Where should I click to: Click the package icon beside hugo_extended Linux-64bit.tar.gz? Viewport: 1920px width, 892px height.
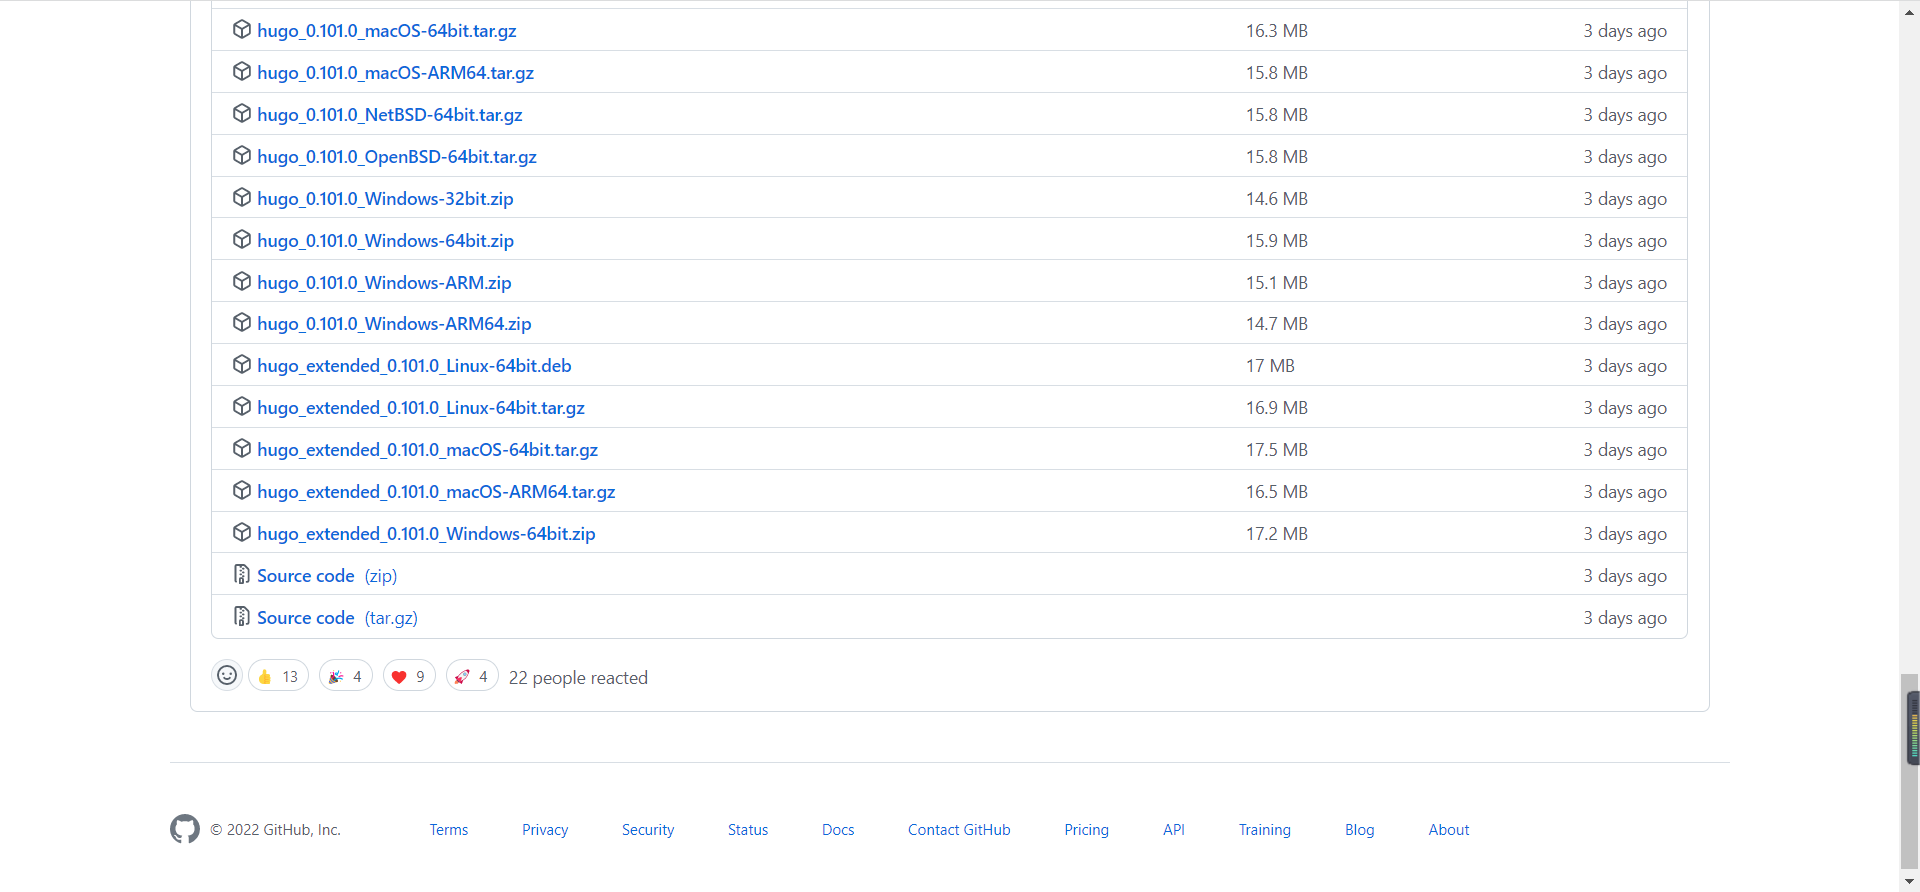click(241, 407)
